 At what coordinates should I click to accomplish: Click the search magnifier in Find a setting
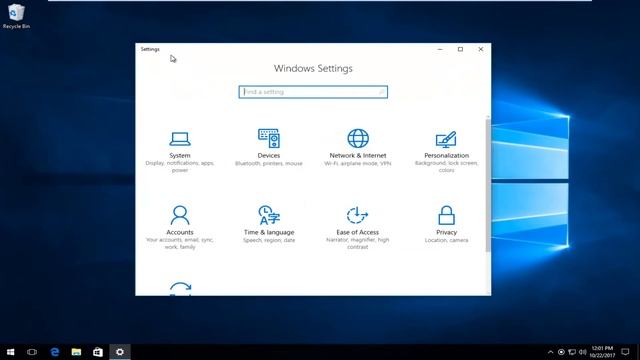click(381, 92)
